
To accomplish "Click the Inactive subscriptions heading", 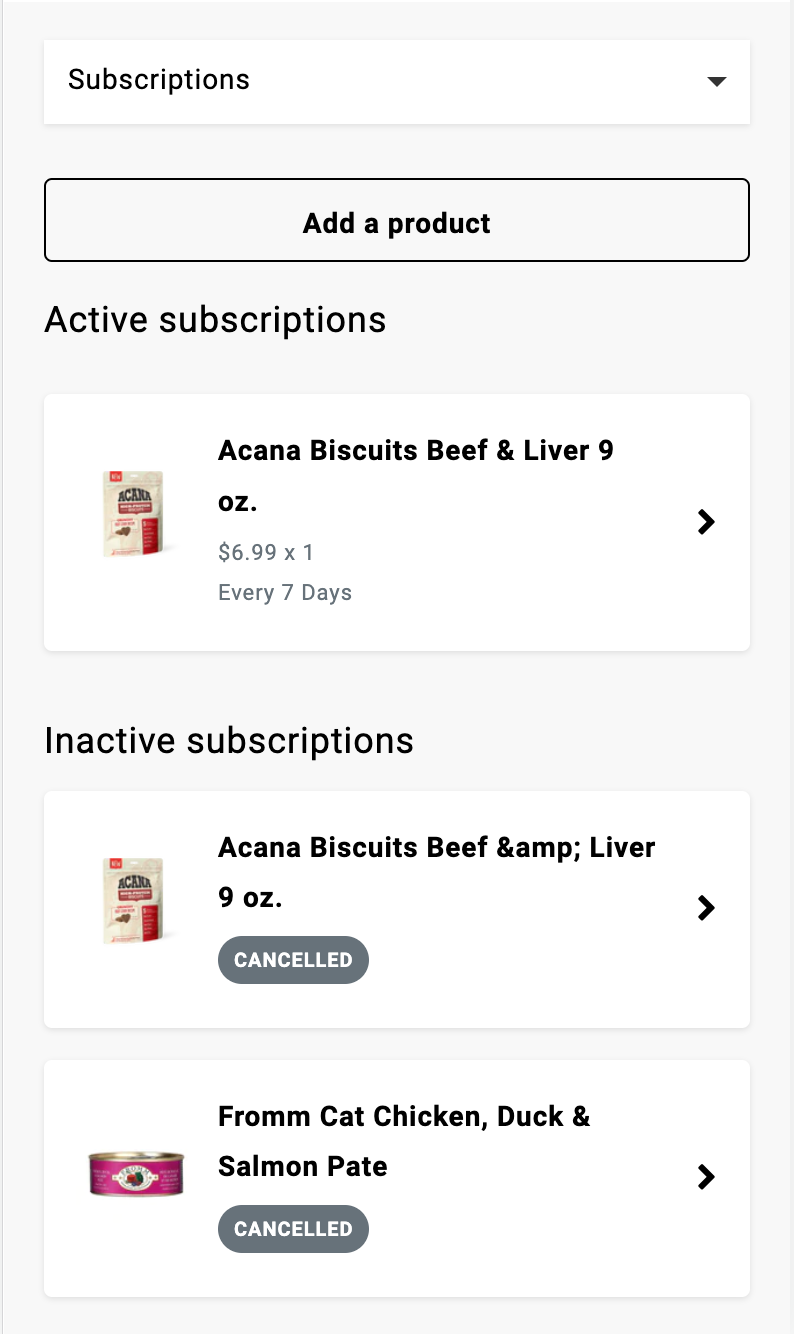I will [x=229, y=741].
